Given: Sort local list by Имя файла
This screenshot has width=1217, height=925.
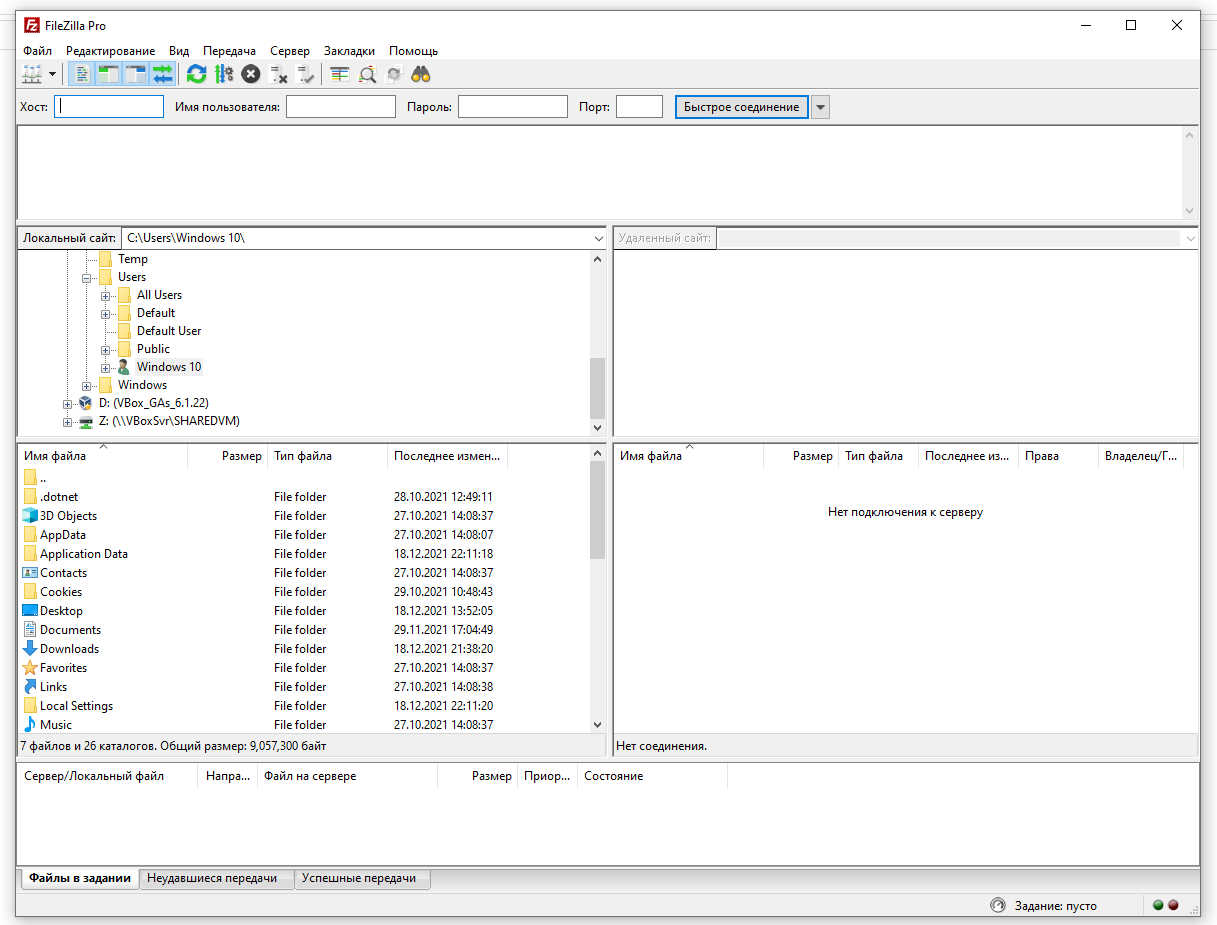Looking at the screenshot, I should pos(103,456).
